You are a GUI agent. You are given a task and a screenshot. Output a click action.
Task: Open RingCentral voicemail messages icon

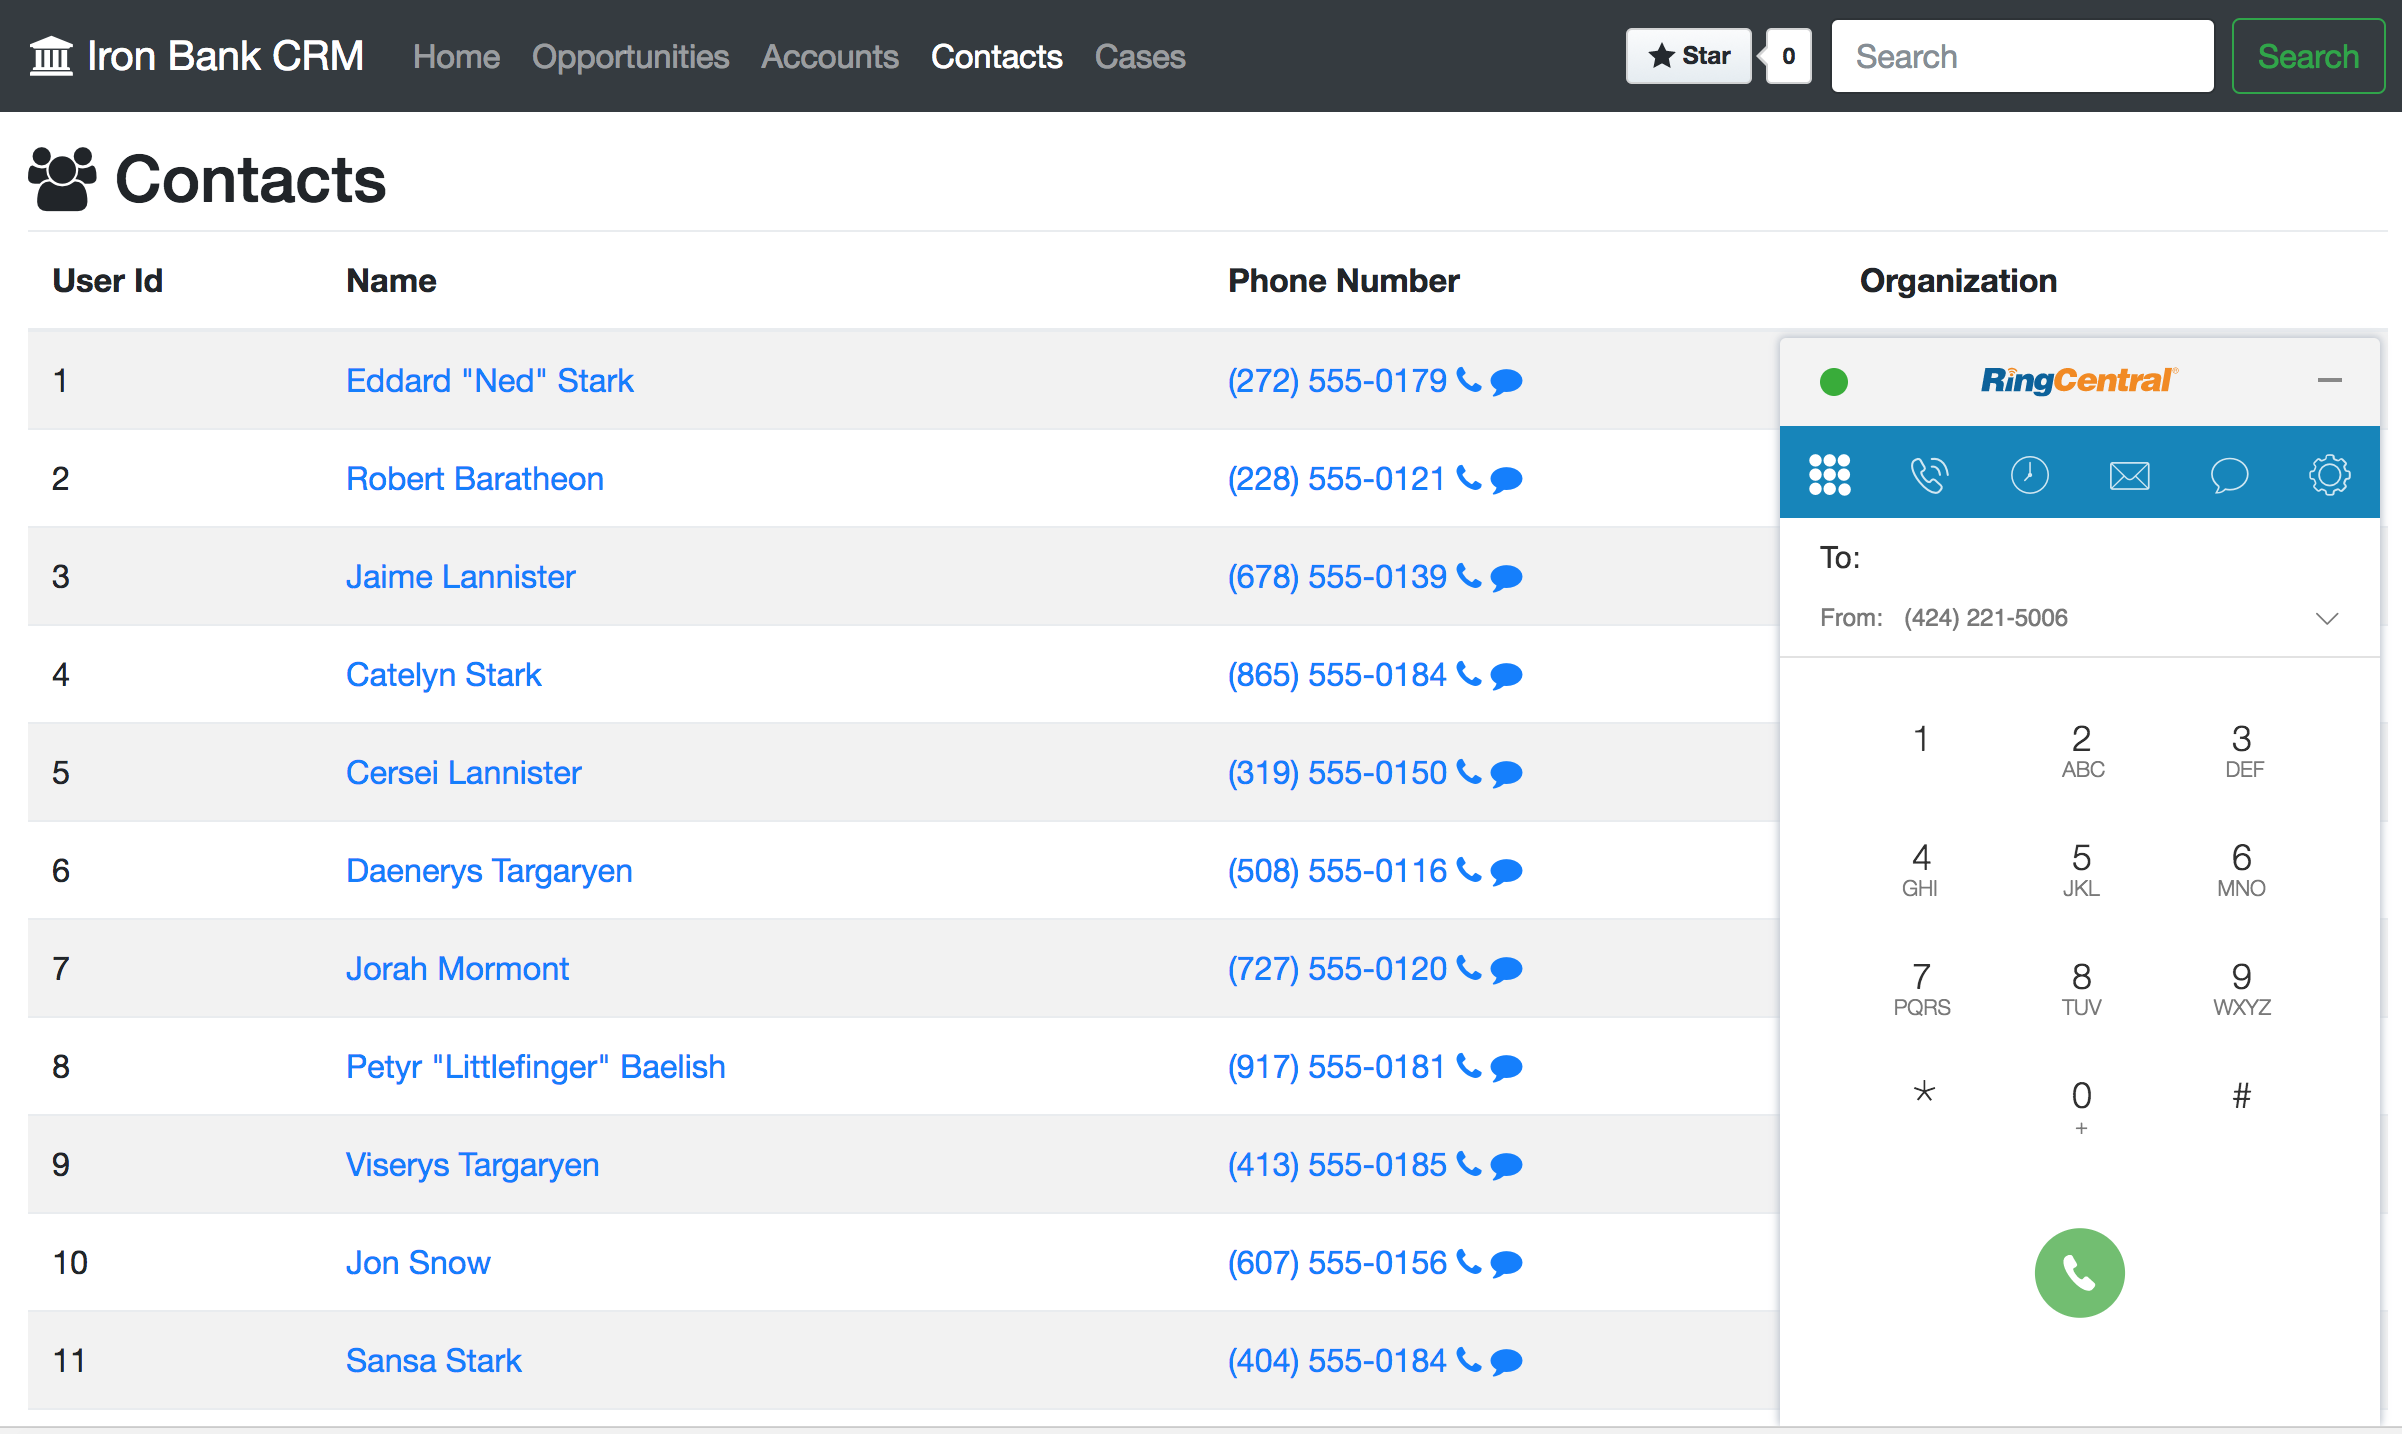click(2130, 474)
